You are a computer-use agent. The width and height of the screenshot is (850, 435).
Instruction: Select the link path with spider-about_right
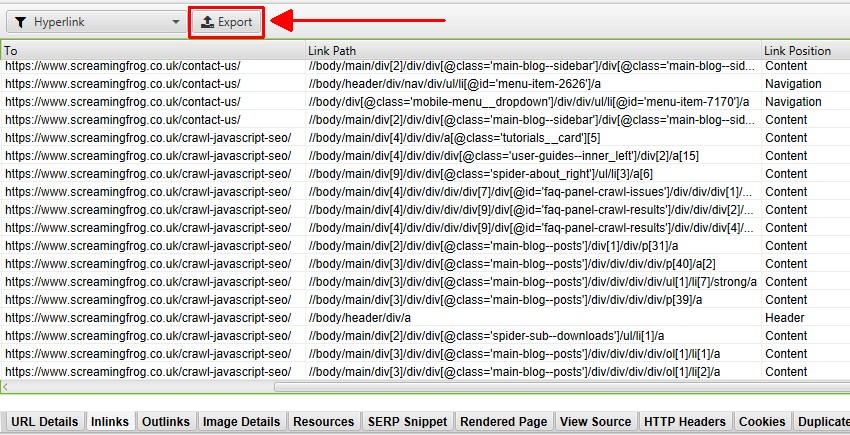click(480, 174)
